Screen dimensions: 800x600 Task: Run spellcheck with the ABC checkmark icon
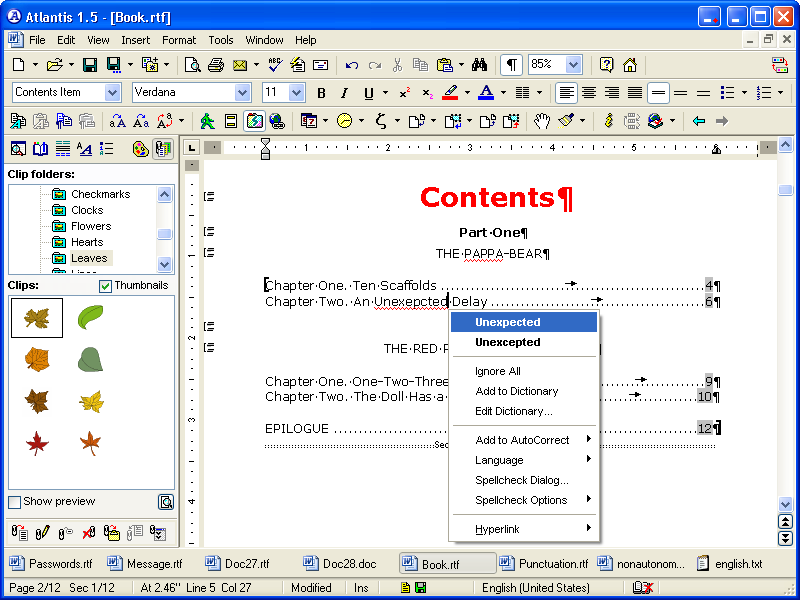coord(274,65)
